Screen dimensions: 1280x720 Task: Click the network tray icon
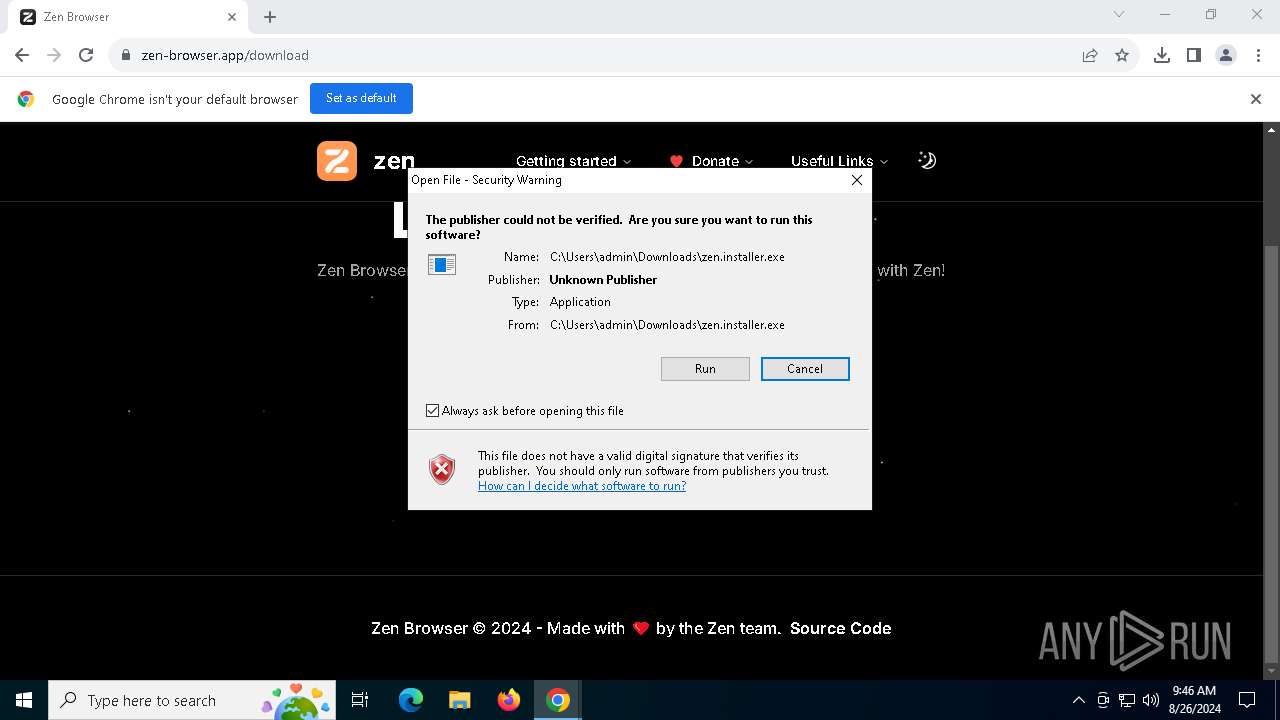(1127, 700)
